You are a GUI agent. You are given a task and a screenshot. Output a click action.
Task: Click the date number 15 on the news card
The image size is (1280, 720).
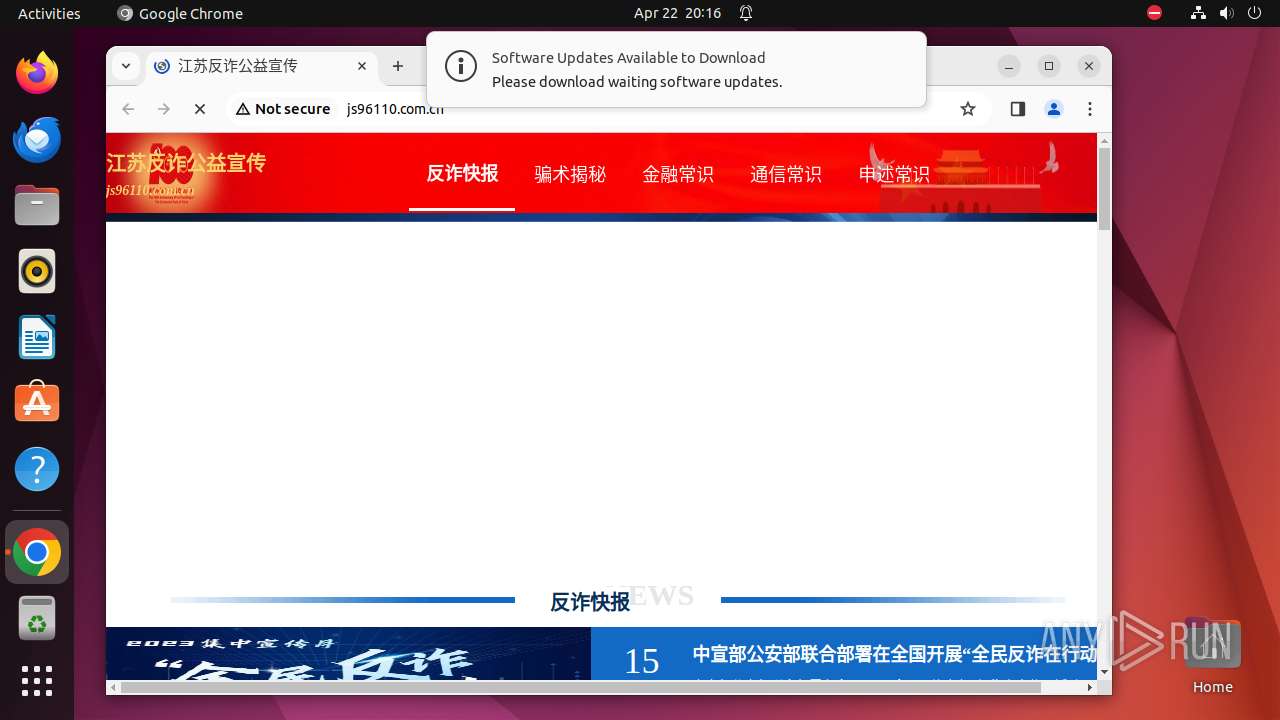coord(642,661)
